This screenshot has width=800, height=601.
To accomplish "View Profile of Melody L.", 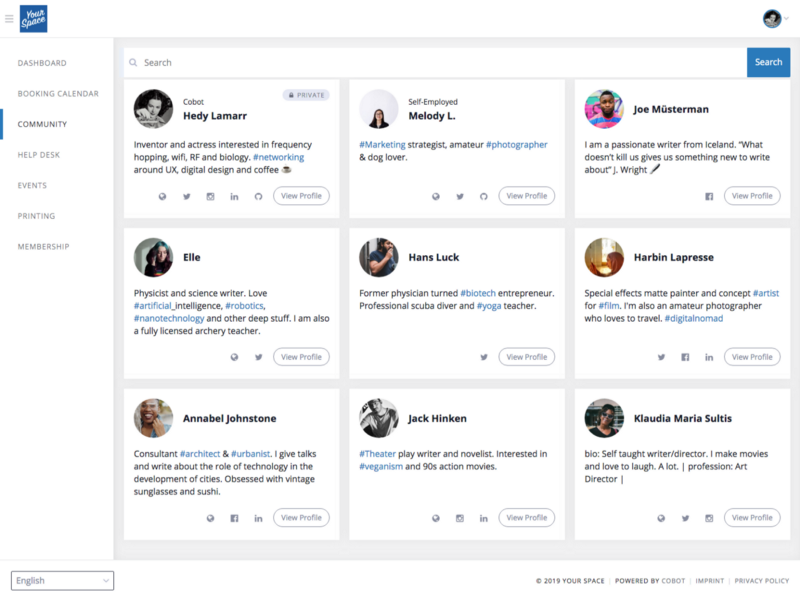I will [x=527, y=196].
